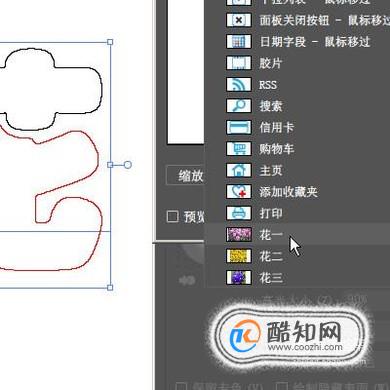
Task: Click the top-right bounding box handle
Action: pyautogui.click(x=110, y=42)
